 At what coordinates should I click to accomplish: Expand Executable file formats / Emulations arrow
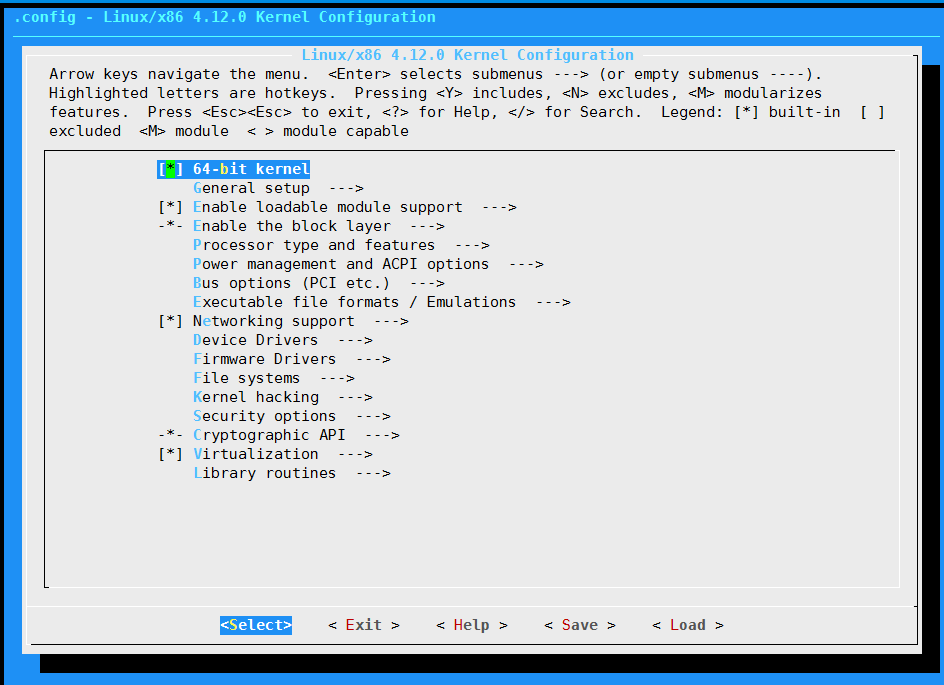(x=554, y=302)
